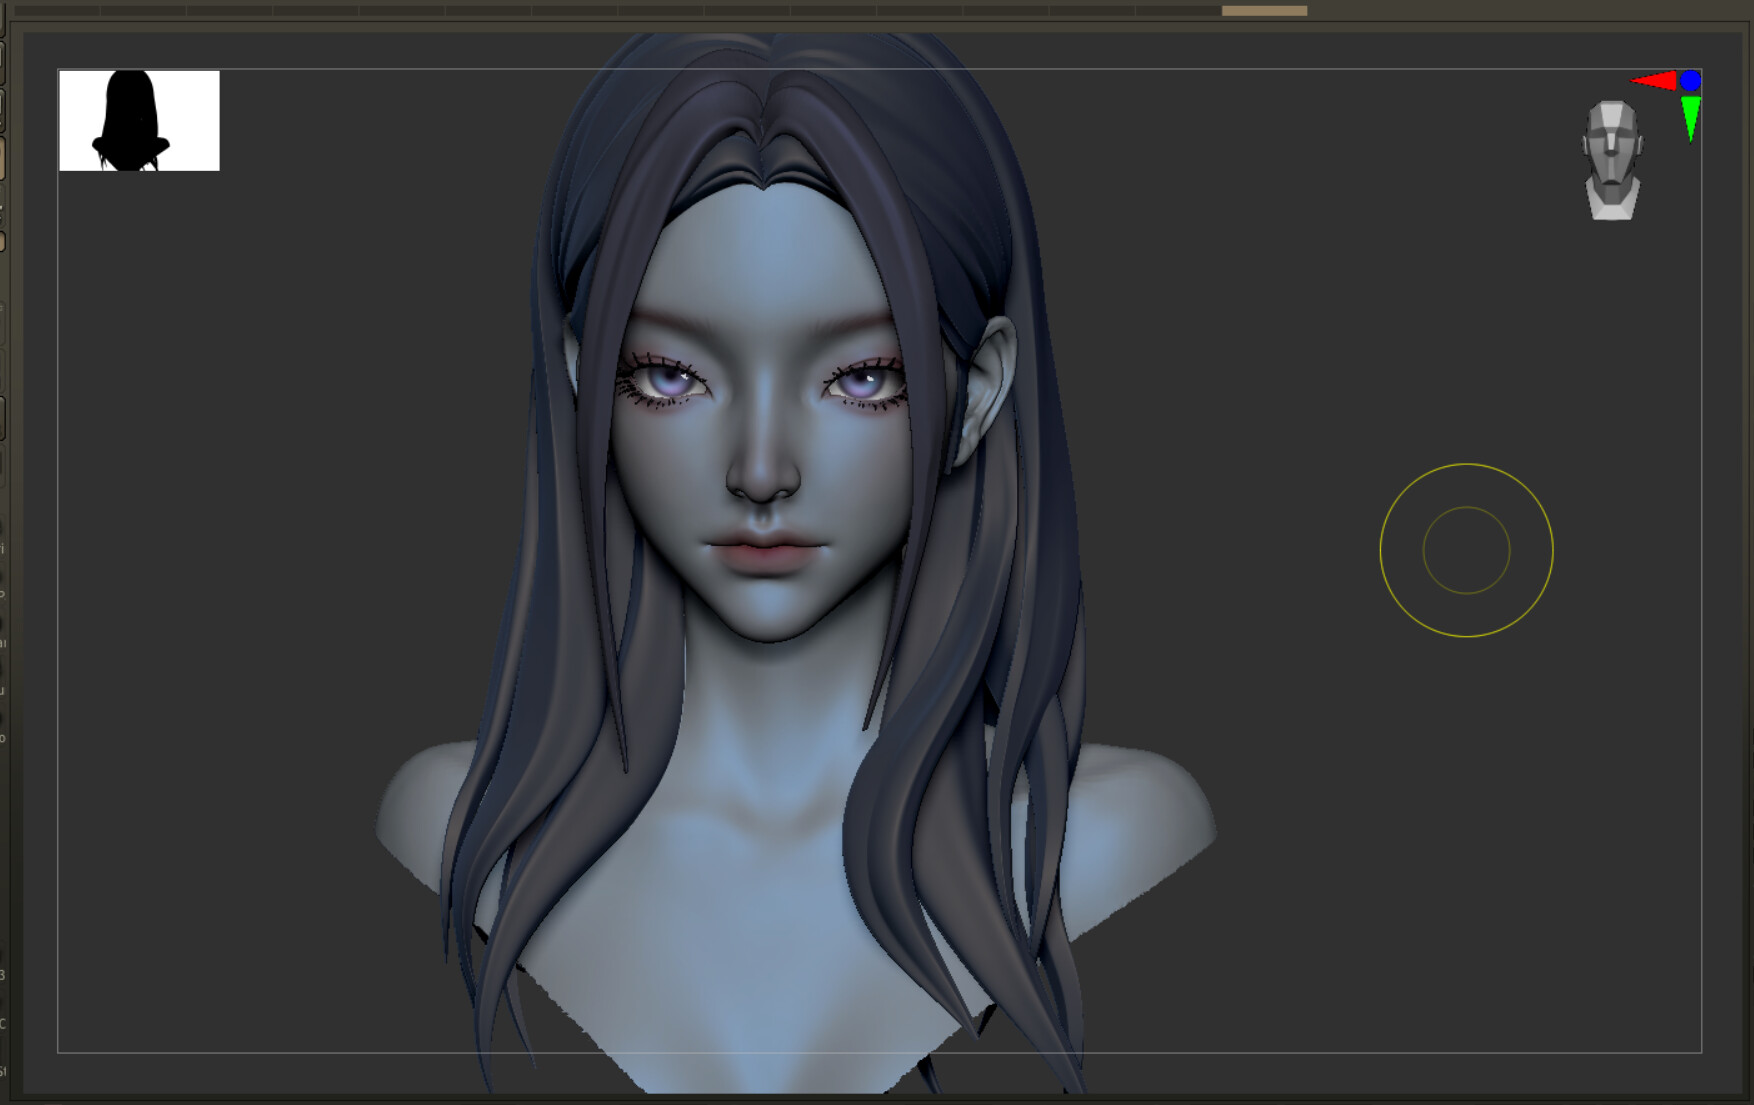
Task: Expand the highlighted segment in the top bar
Action: [1265, 9]
